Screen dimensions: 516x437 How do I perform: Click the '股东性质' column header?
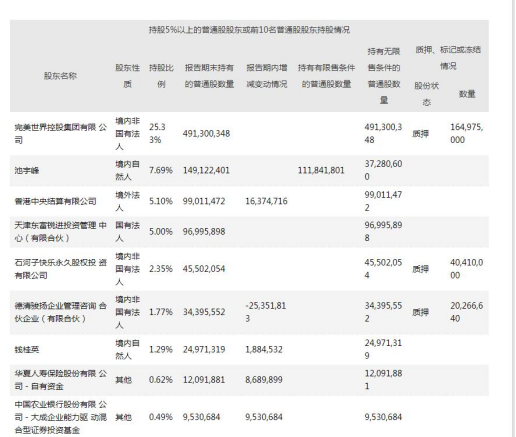click(127, 76)
